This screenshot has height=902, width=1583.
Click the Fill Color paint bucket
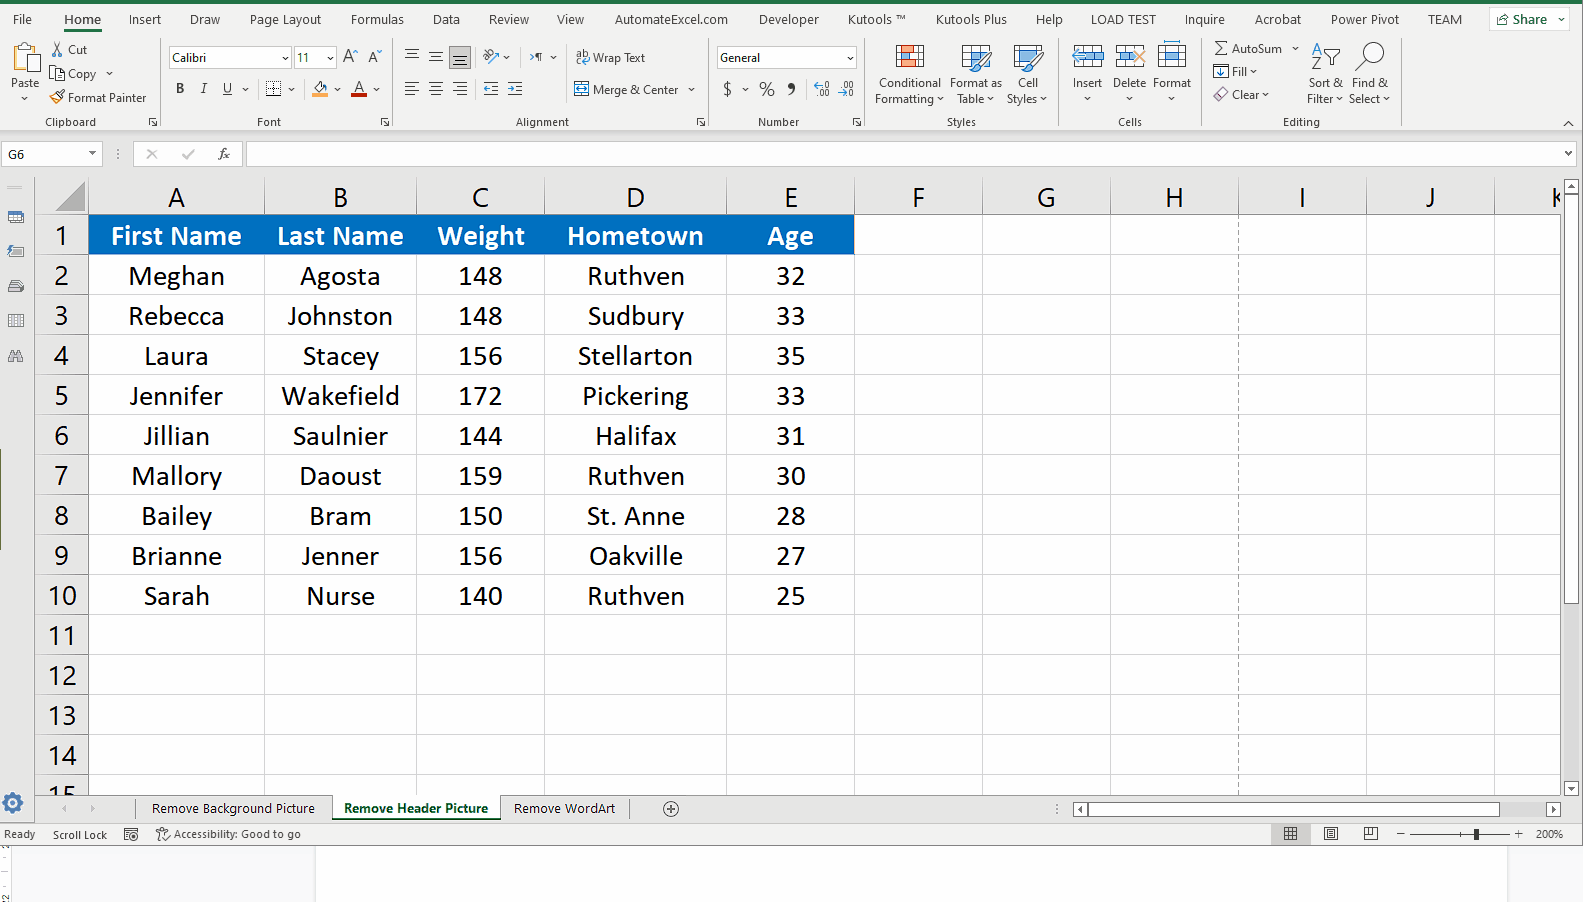tap(320, 89)
